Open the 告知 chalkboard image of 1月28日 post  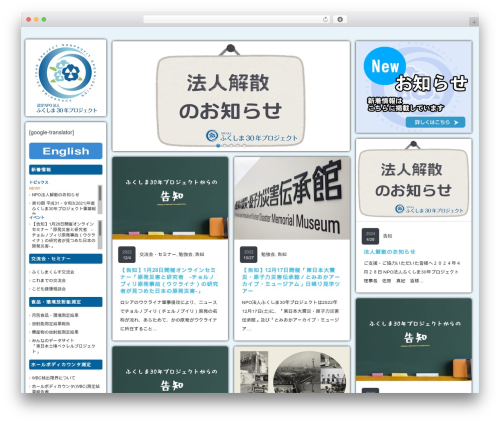tap(170, 198)
